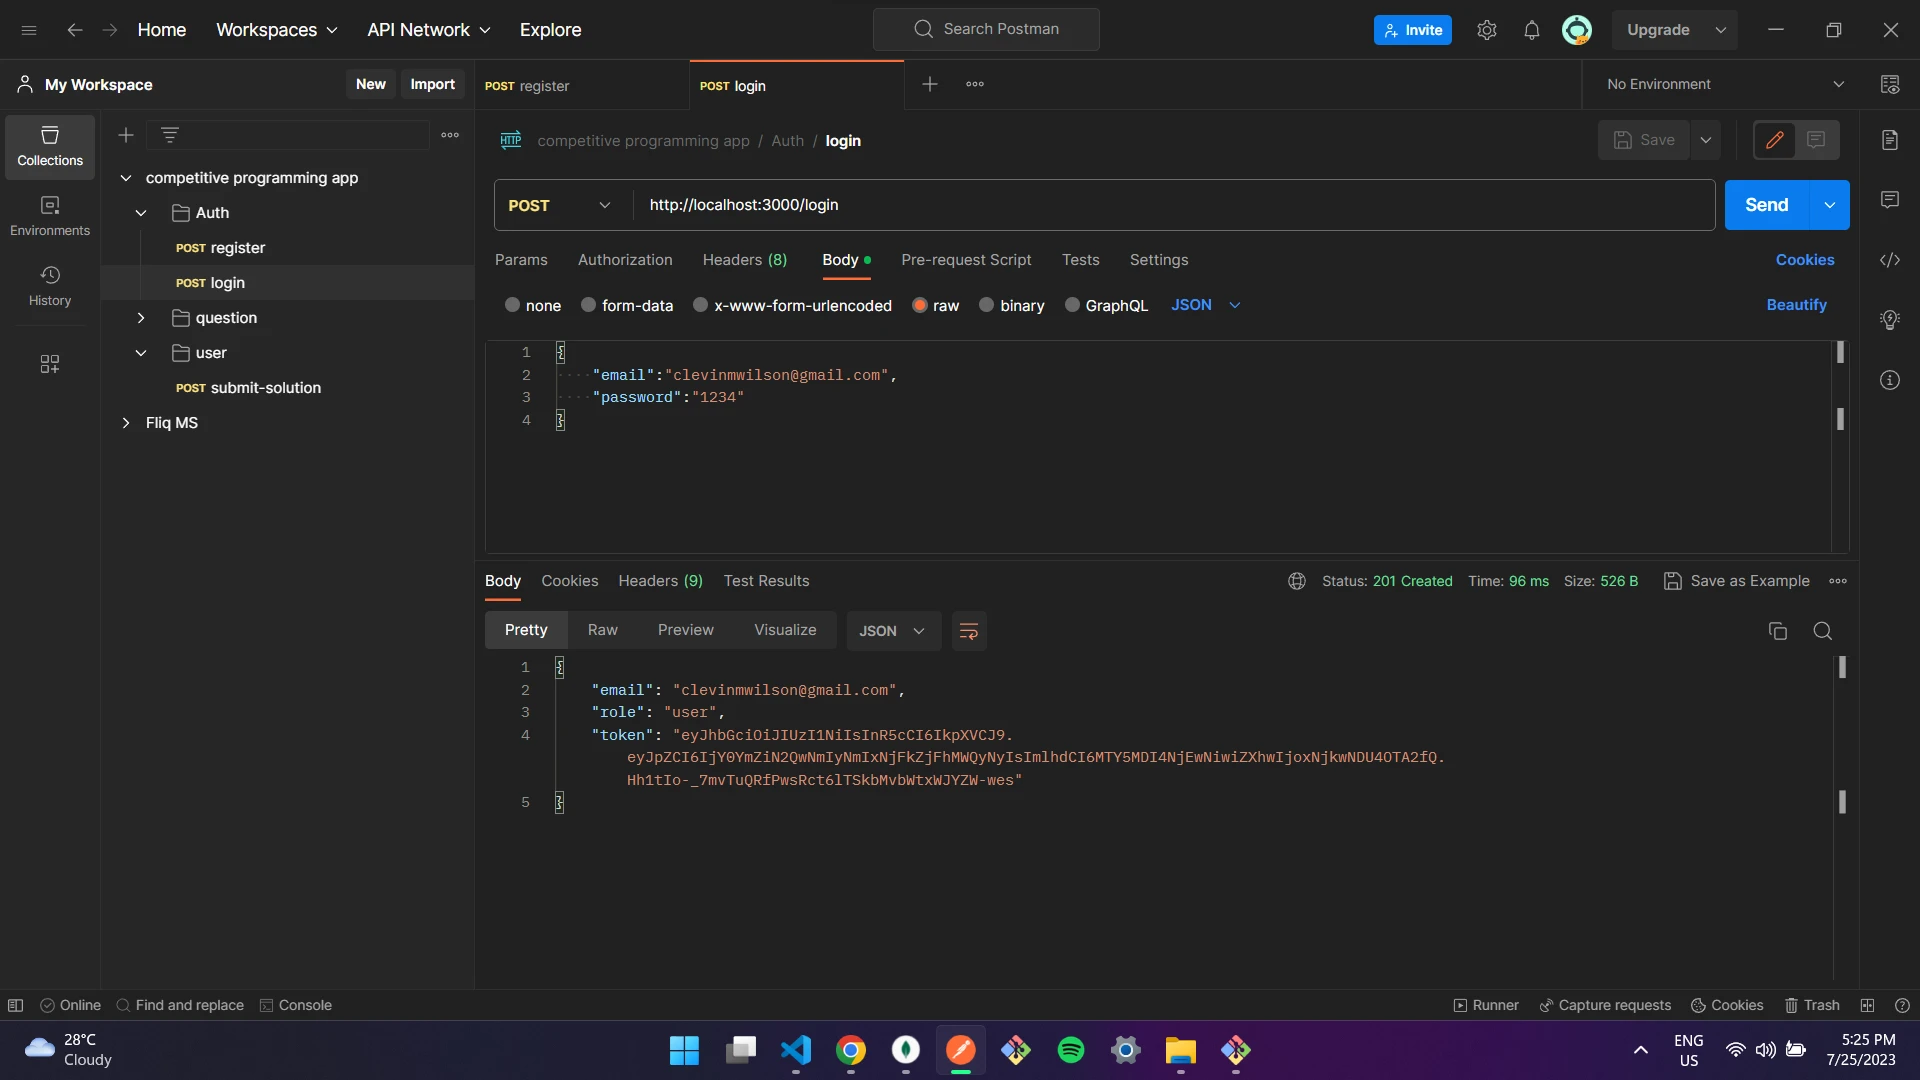Open the History sidebar panel
1920x1080 pixels.
click(x=50, y=286)
